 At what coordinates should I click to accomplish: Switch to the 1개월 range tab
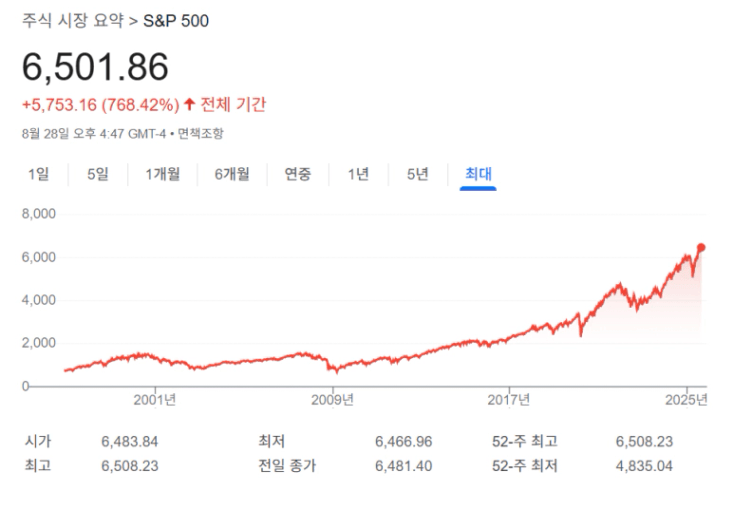tap(162, 174)
